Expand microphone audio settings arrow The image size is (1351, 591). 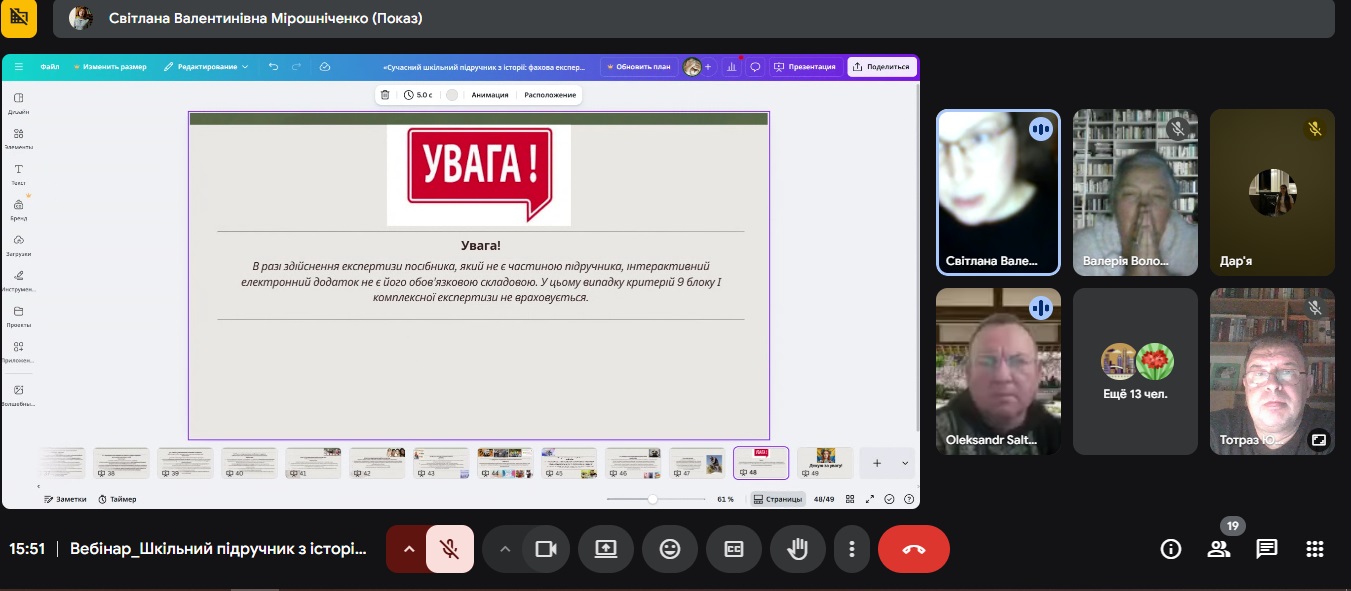pyautogui.click(x=408, y=549)
